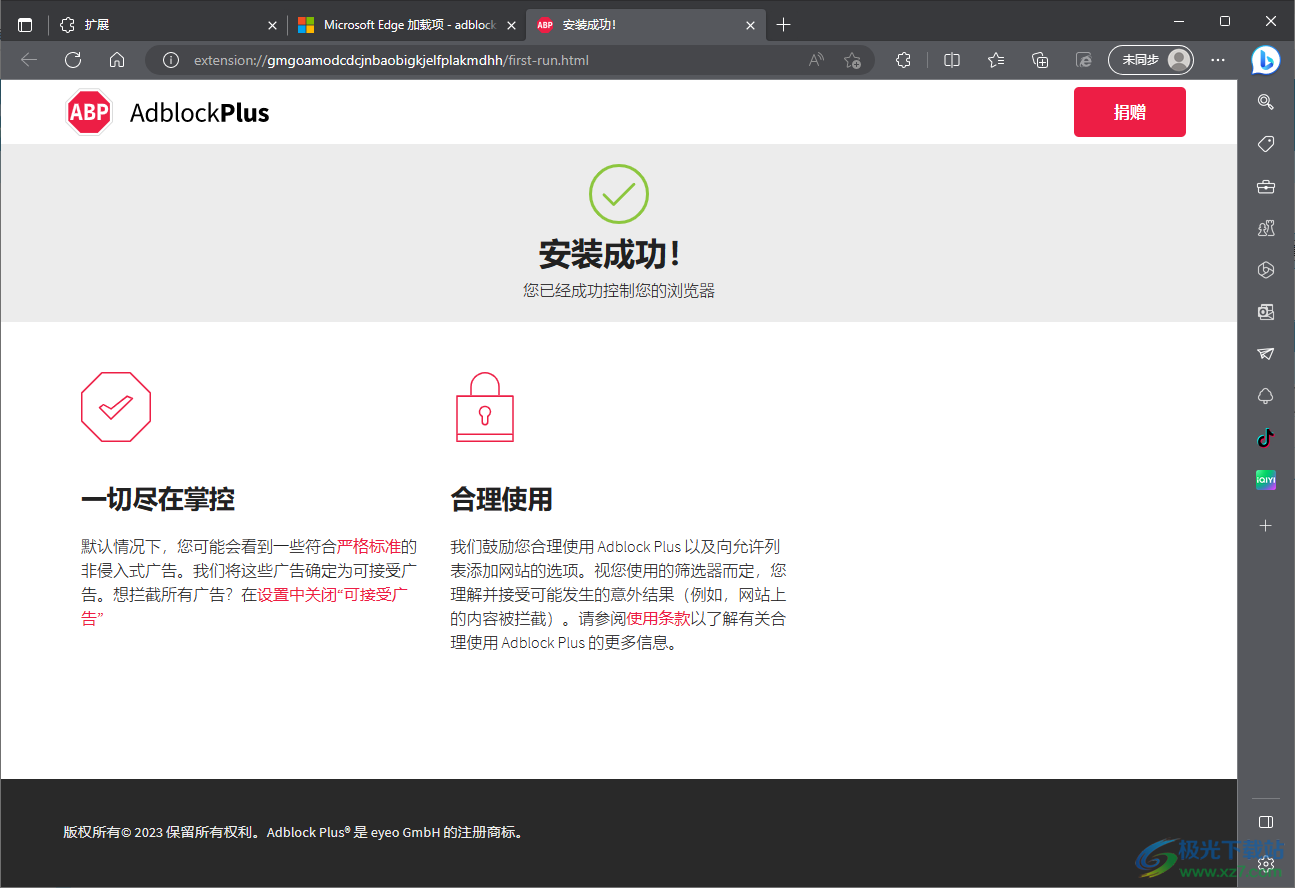Click the 合理使用 heading
The height and width of the screenshot is (888, 1295).
[x=501, y=499]
